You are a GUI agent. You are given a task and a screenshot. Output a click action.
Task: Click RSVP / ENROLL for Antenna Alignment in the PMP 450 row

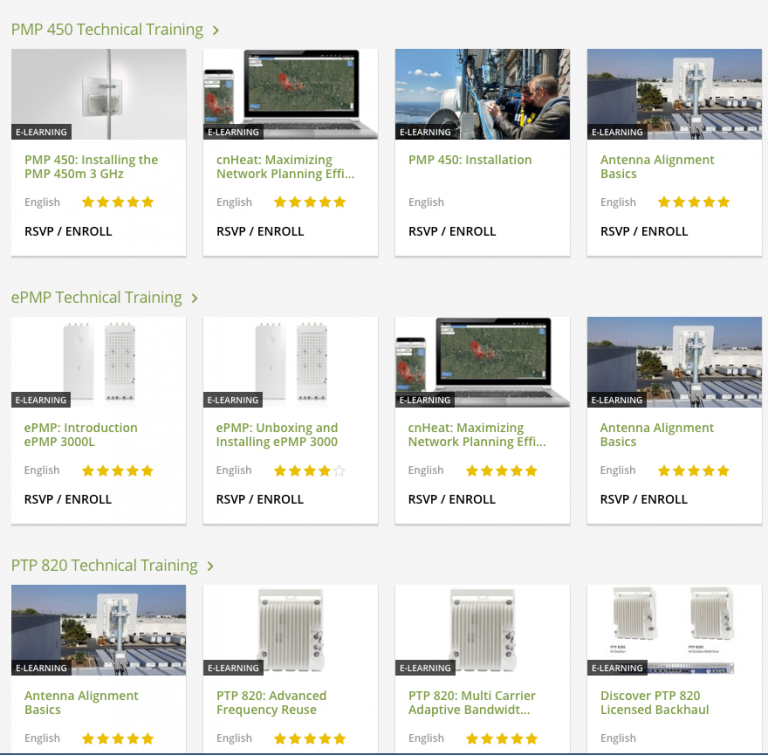click(644, 231)
